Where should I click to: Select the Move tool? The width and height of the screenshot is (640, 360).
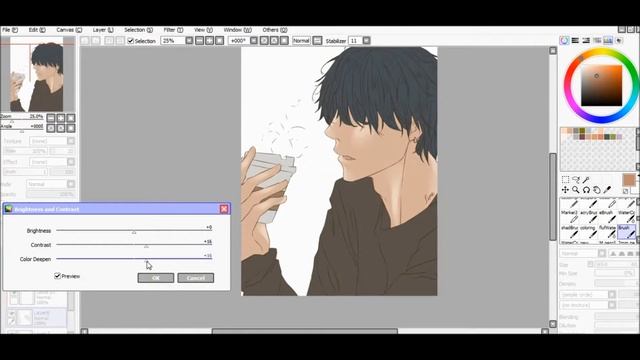click(565, 190)
